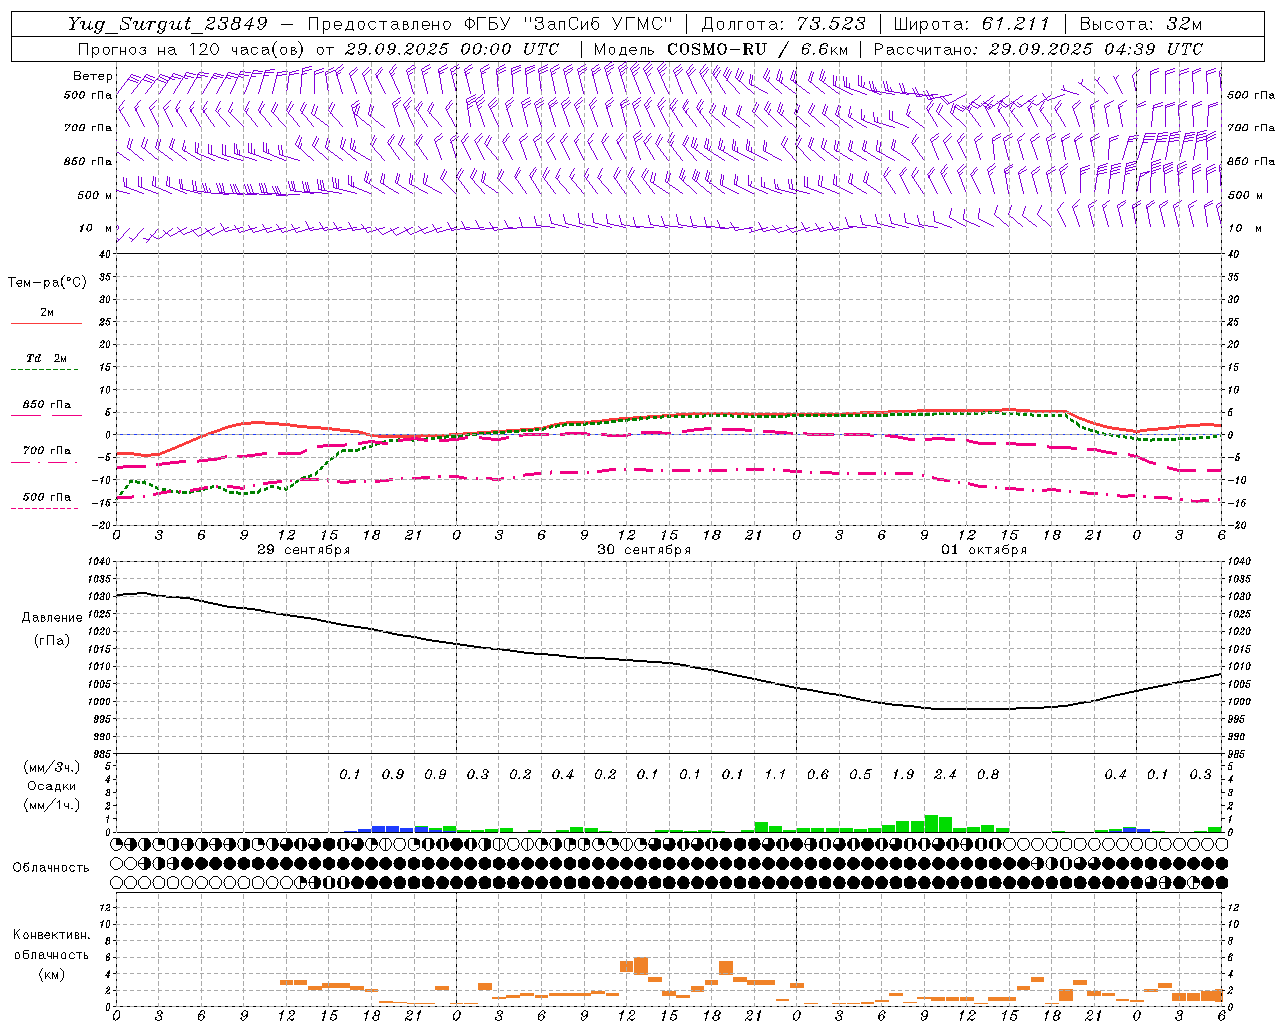
Task: Click the 'Давление' pressure panel label
Action: coord(52,618)
